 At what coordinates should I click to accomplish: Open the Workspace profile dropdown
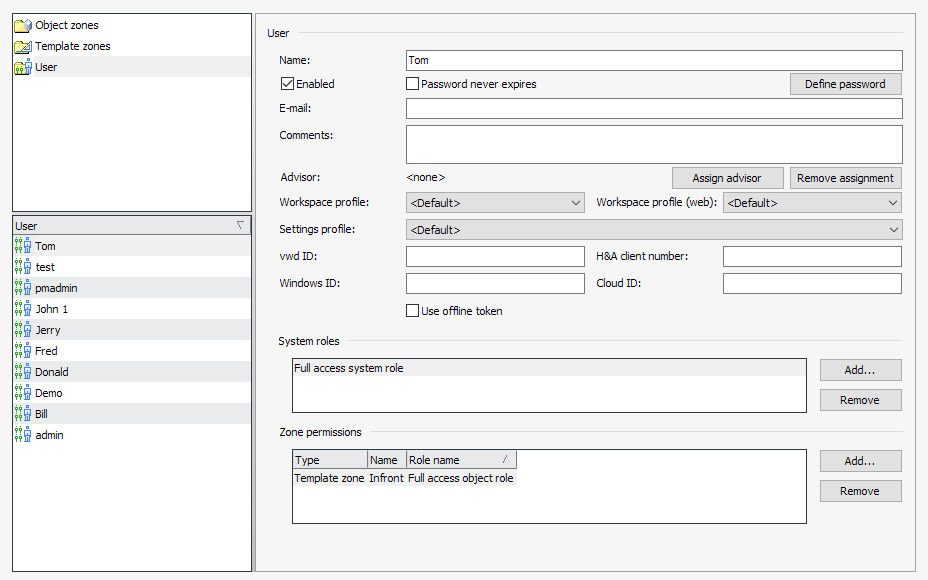click(495, 203)
